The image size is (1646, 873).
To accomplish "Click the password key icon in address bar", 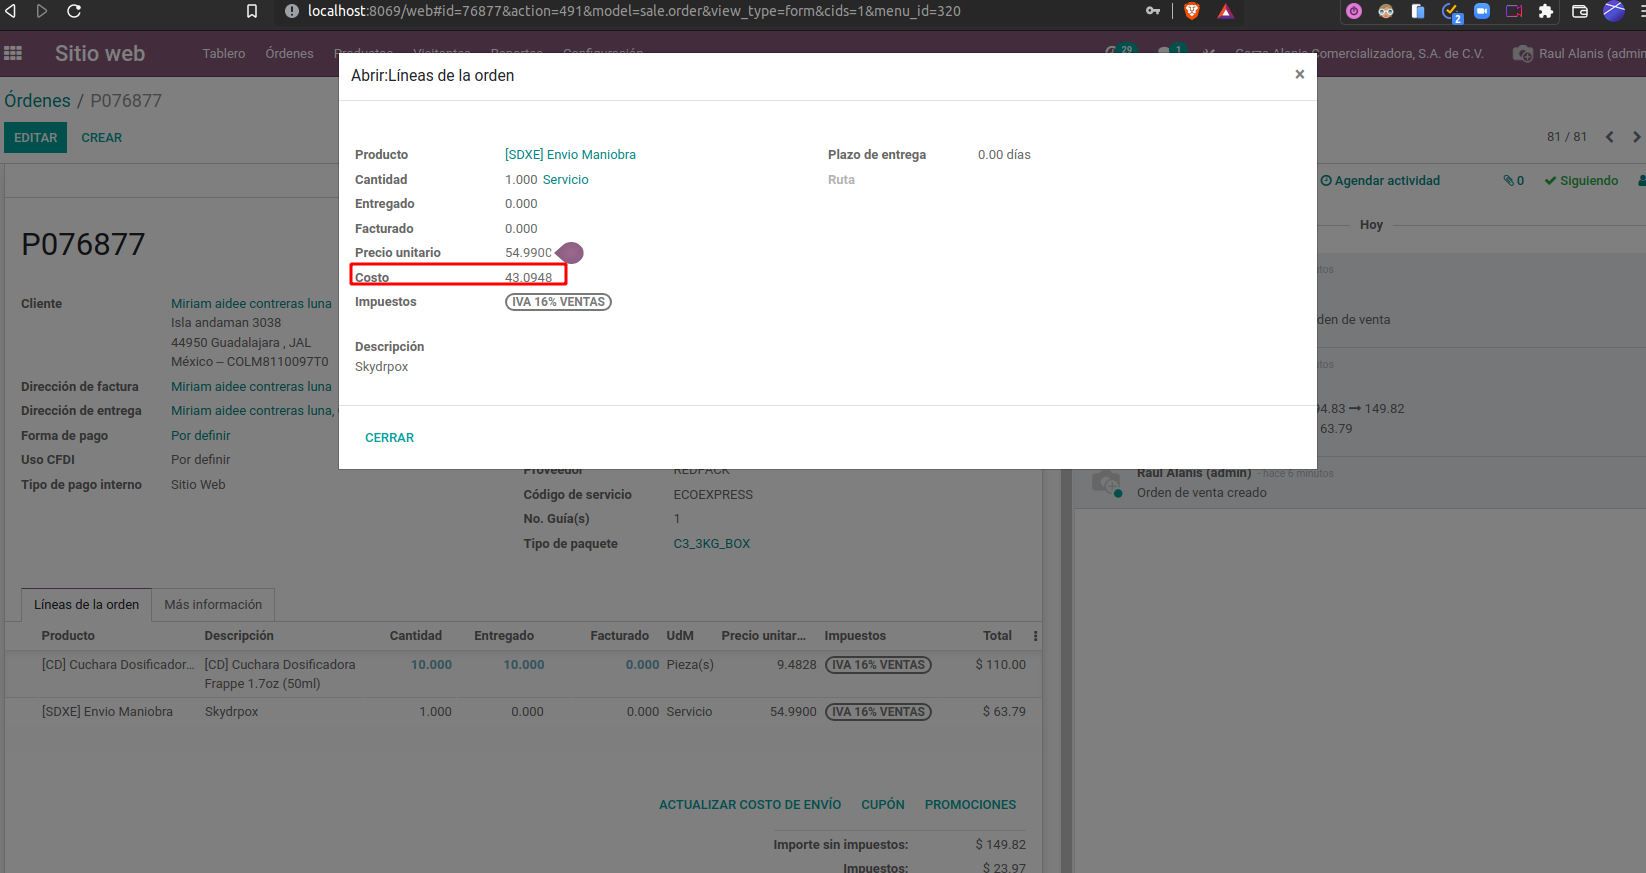I will (x=1153, y=11).
